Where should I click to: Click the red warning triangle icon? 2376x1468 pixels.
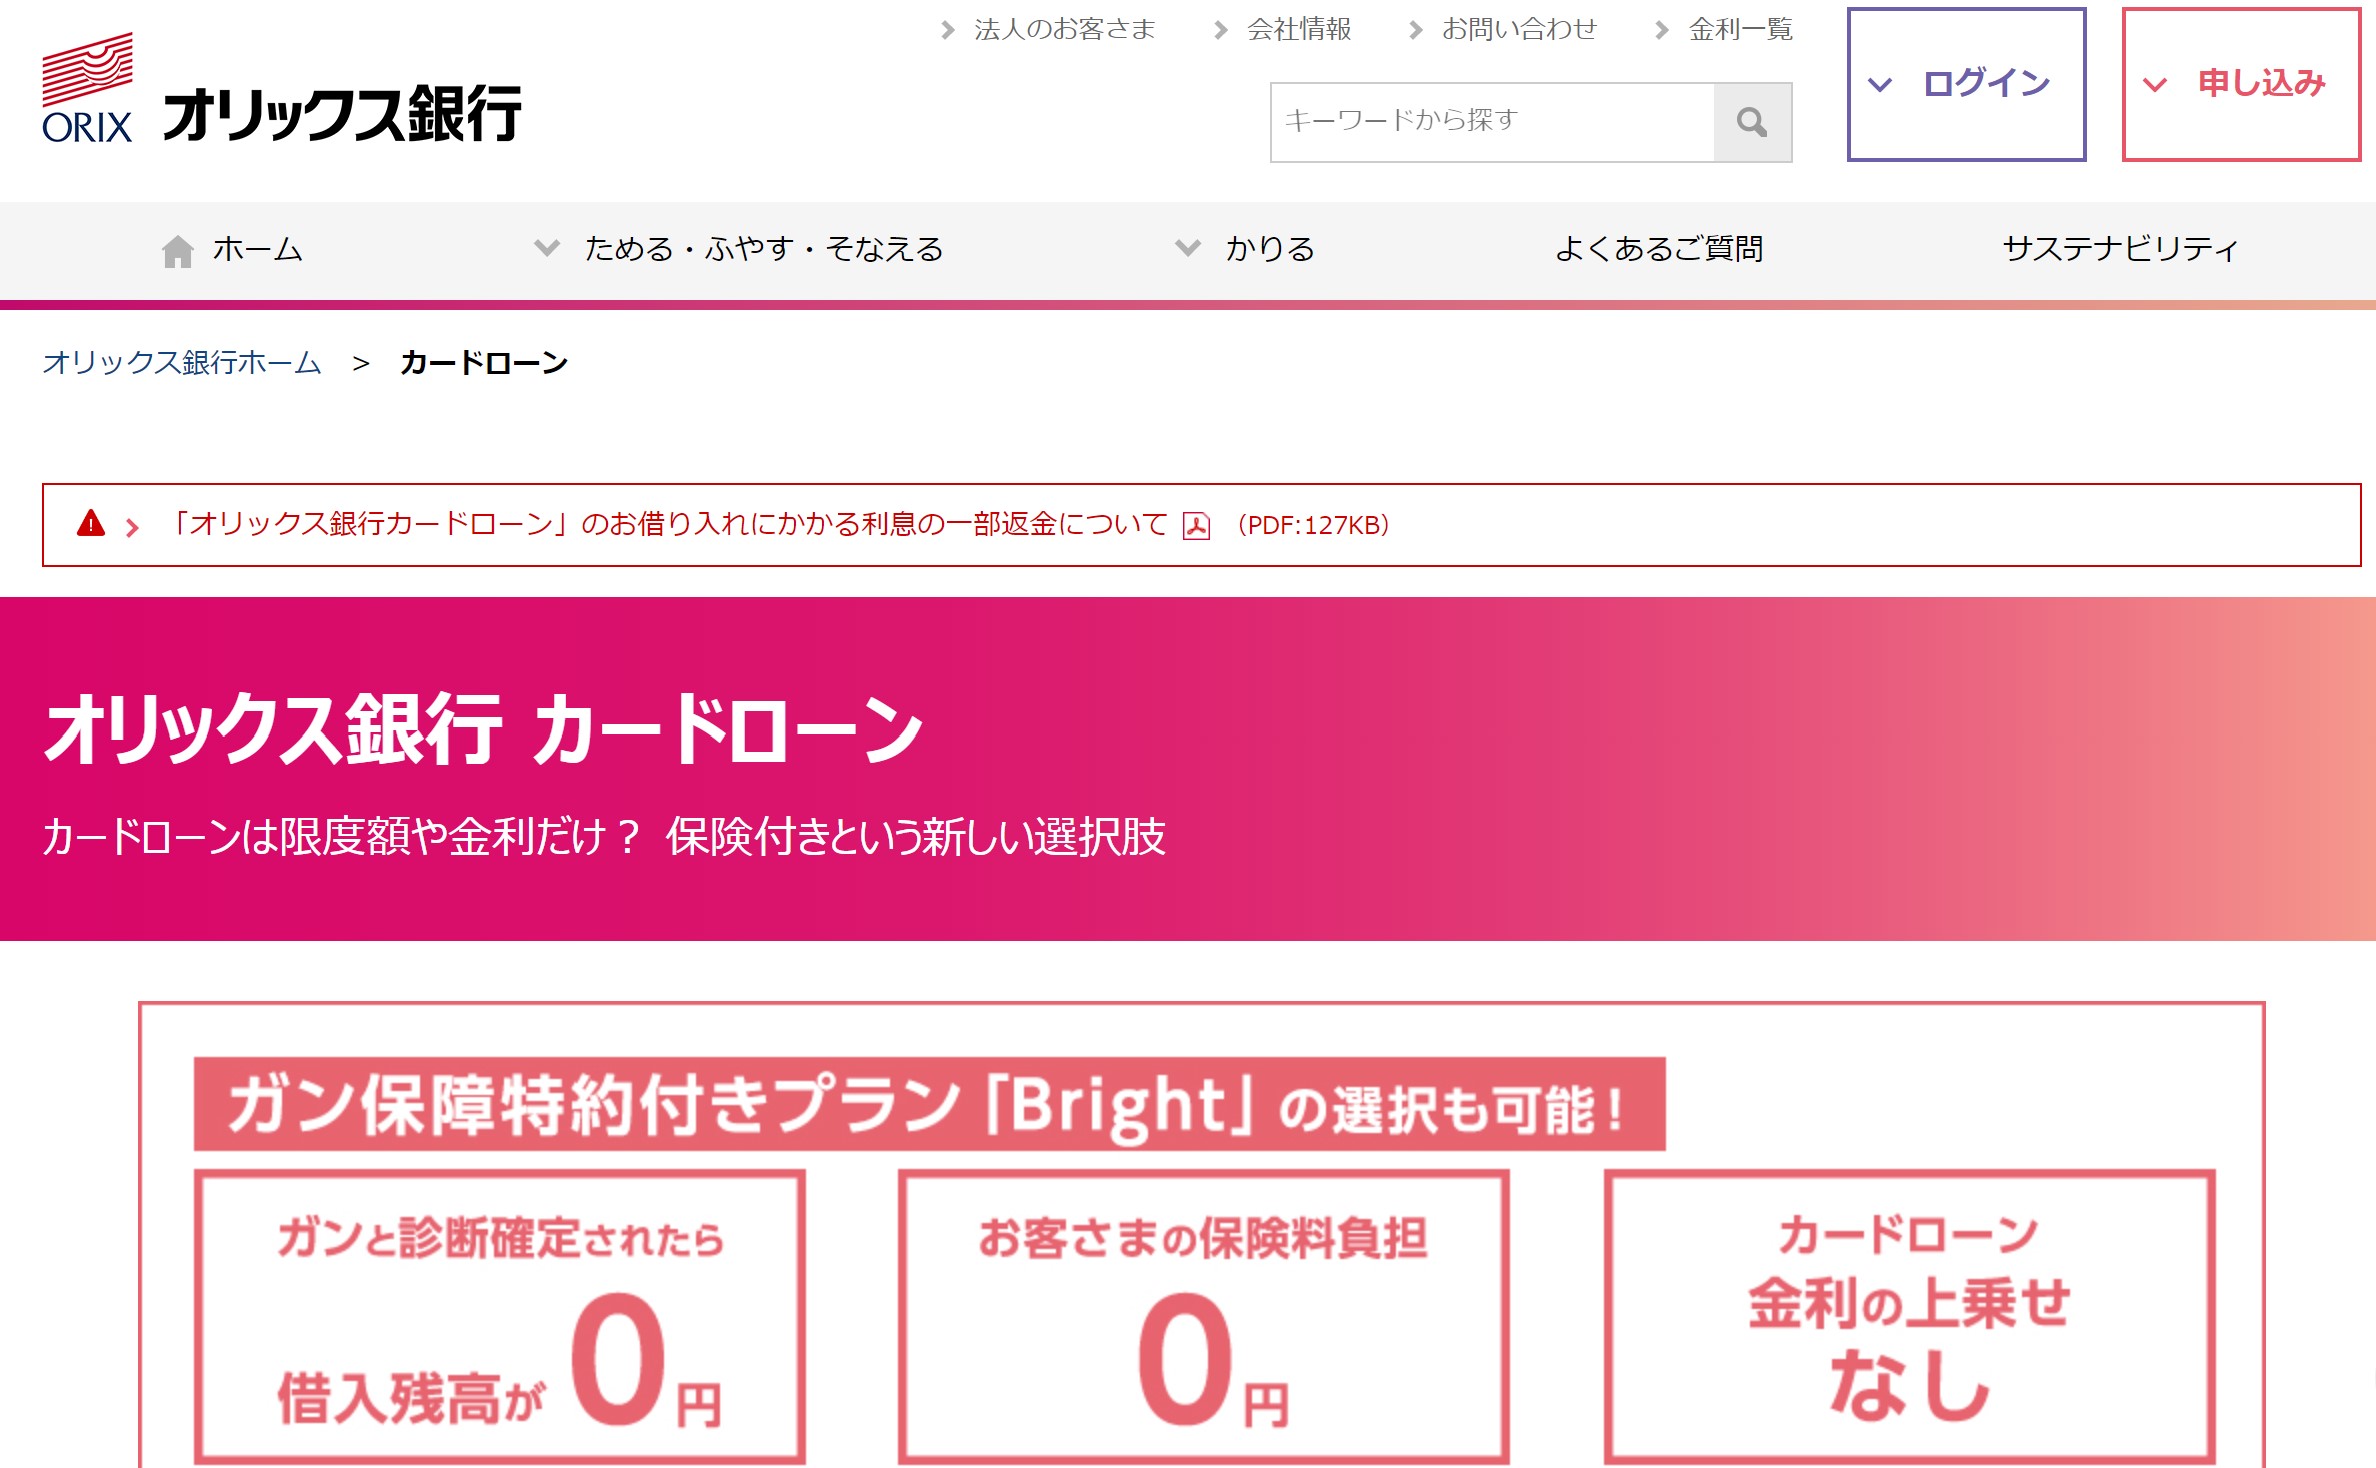click(91, 523)
